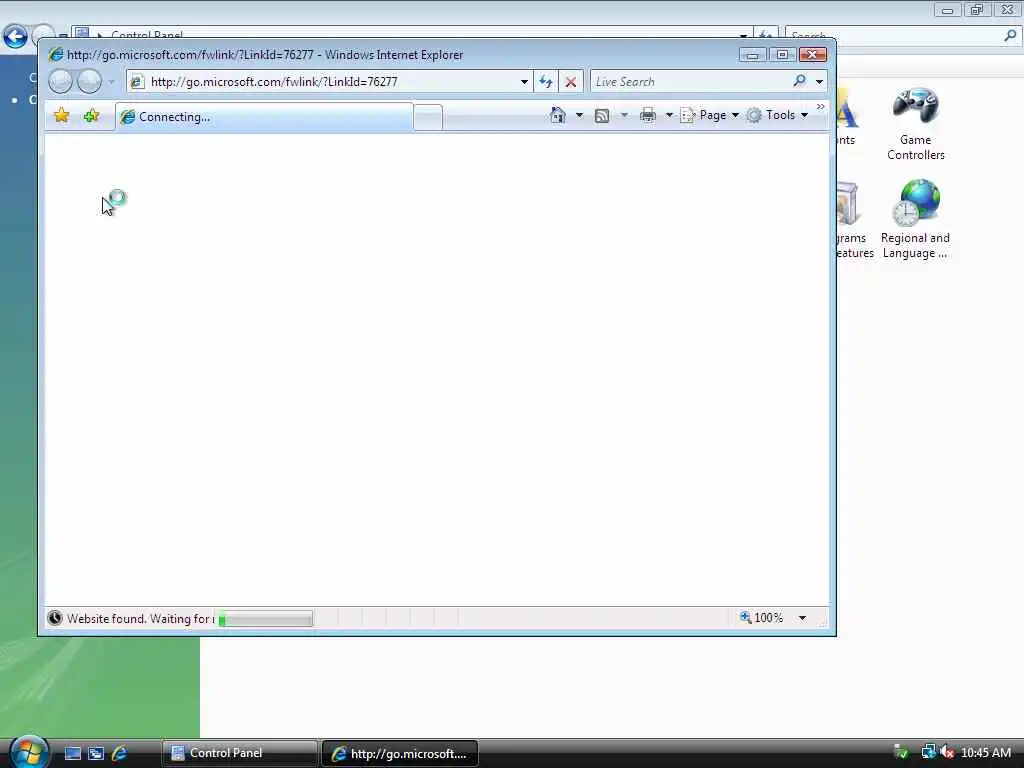Open the Page menu
Viewport: 1024px width, 768px height.
[x=709, y=115]
